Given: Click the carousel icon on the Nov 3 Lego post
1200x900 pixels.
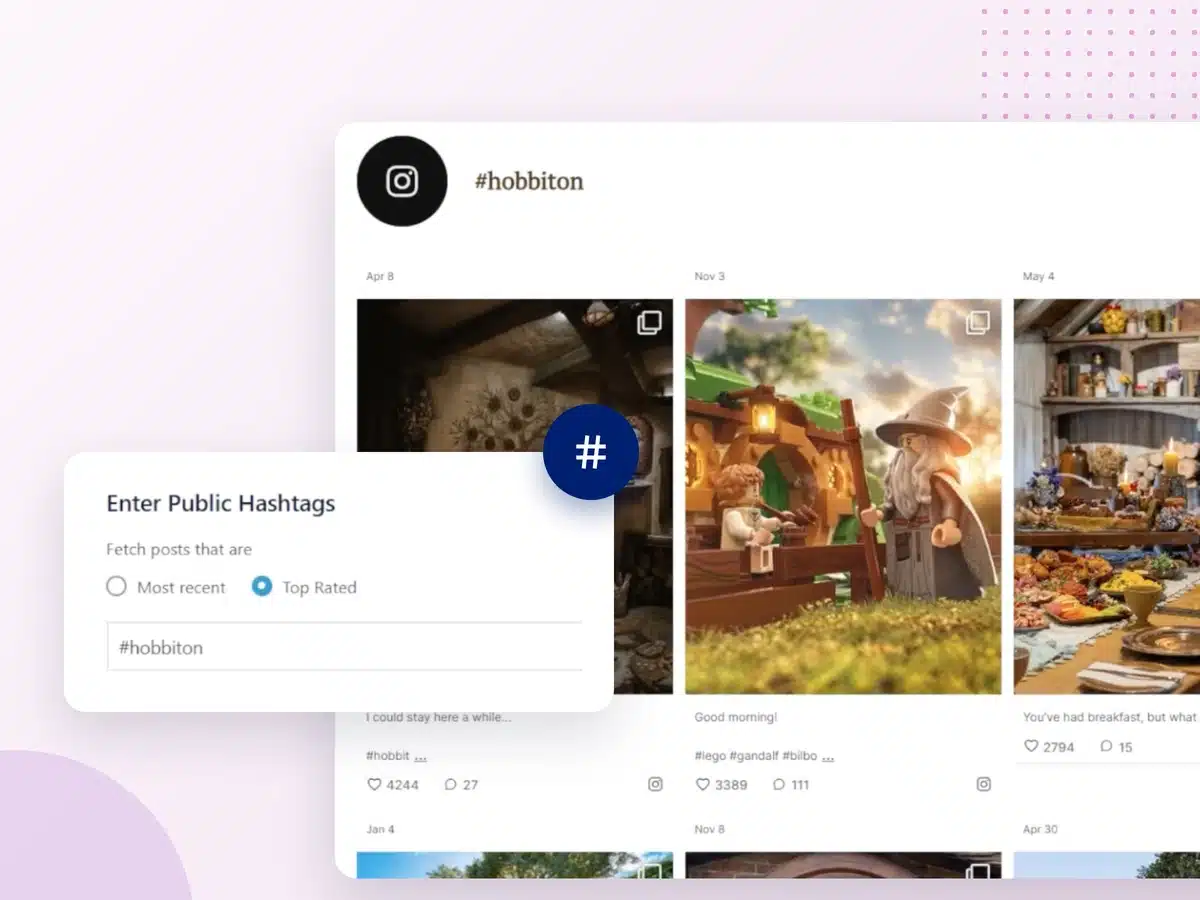Looking at the screenshot, I should pos(978,321).
